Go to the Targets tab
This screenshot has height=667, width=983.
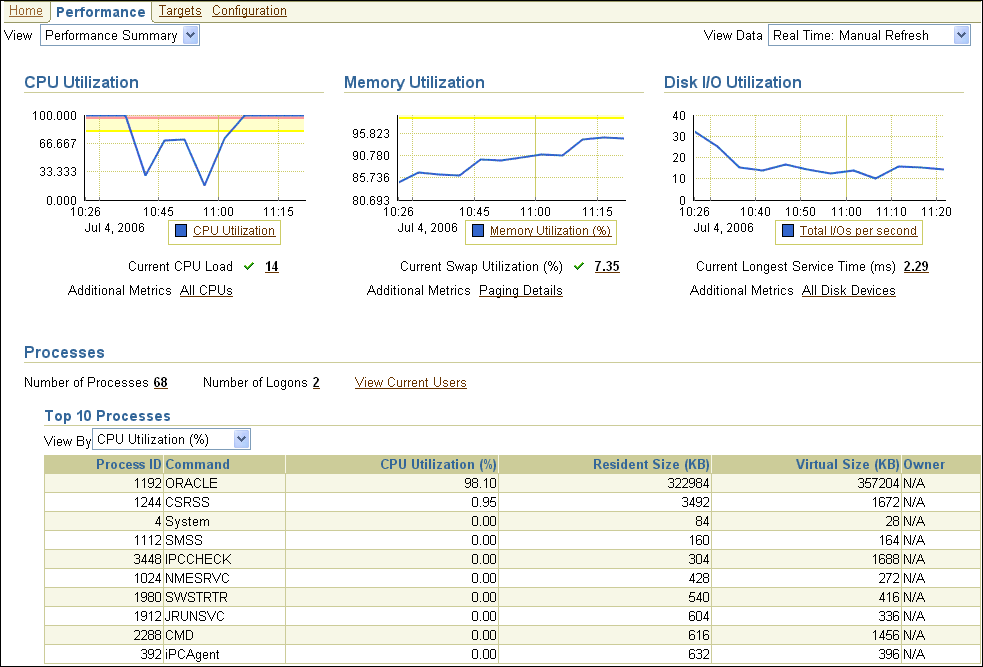point(180,11)
